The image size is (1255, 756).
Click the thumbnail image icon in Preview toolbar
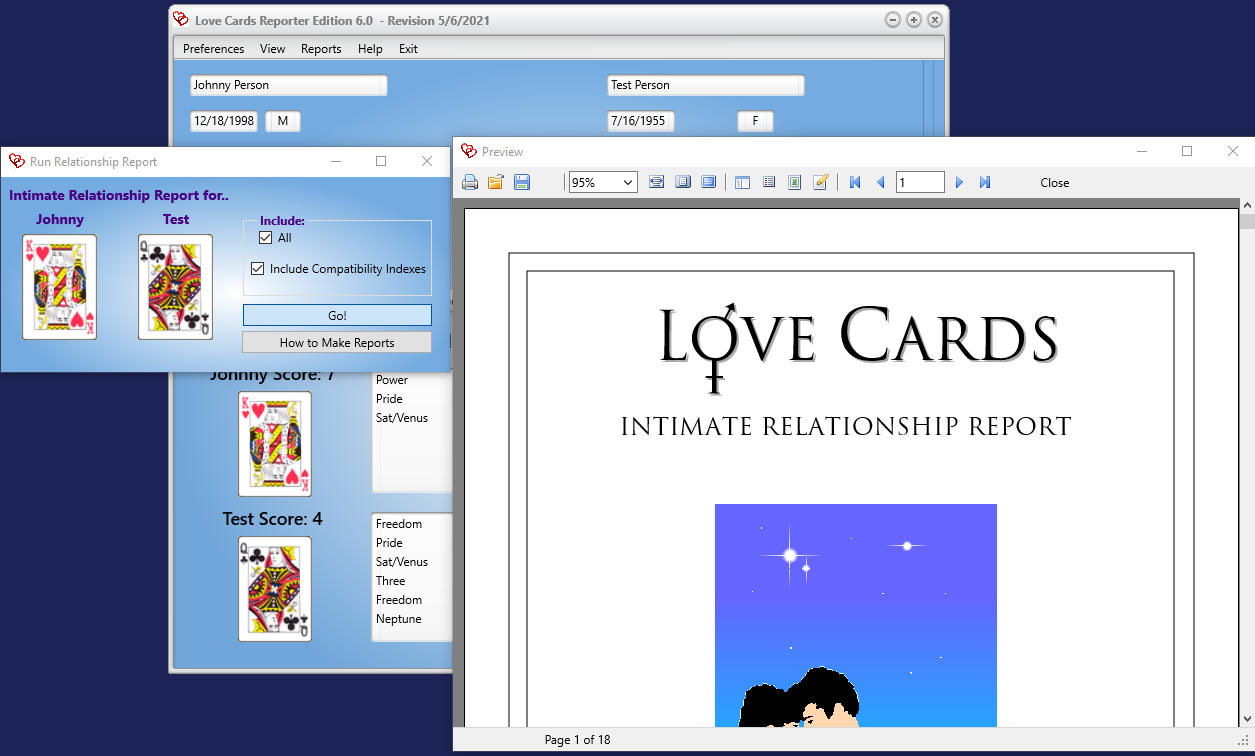pyautogui.click(x=794, y=182)
